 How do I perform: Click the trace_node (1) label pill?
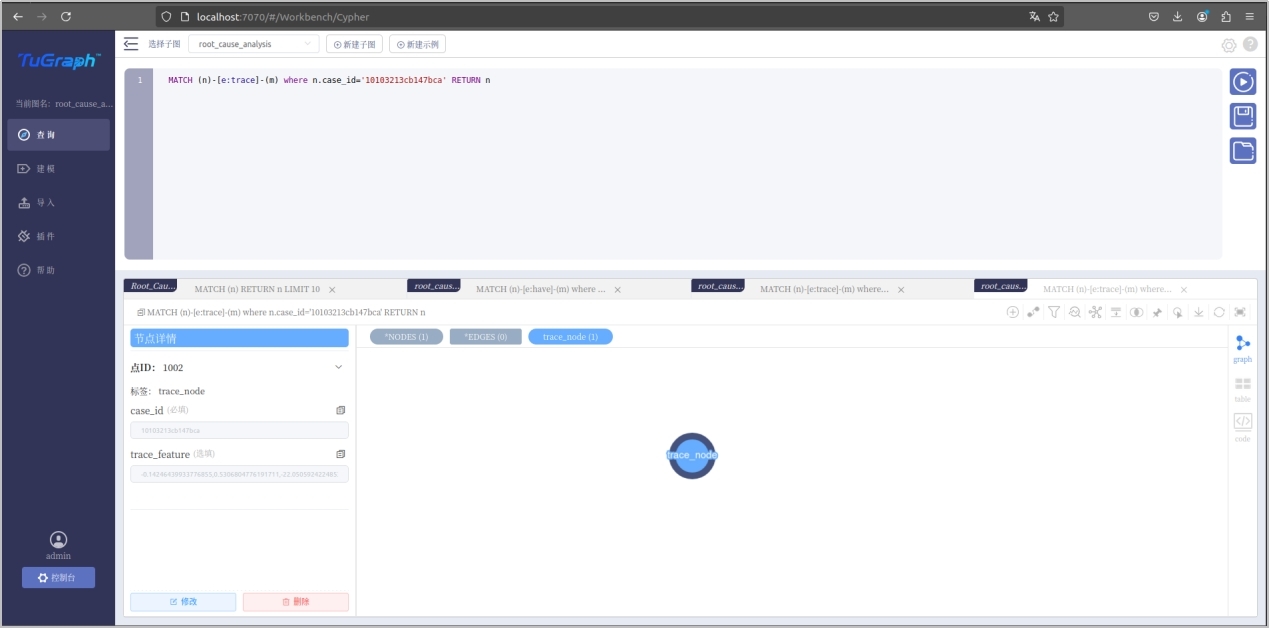pos(570,337)
